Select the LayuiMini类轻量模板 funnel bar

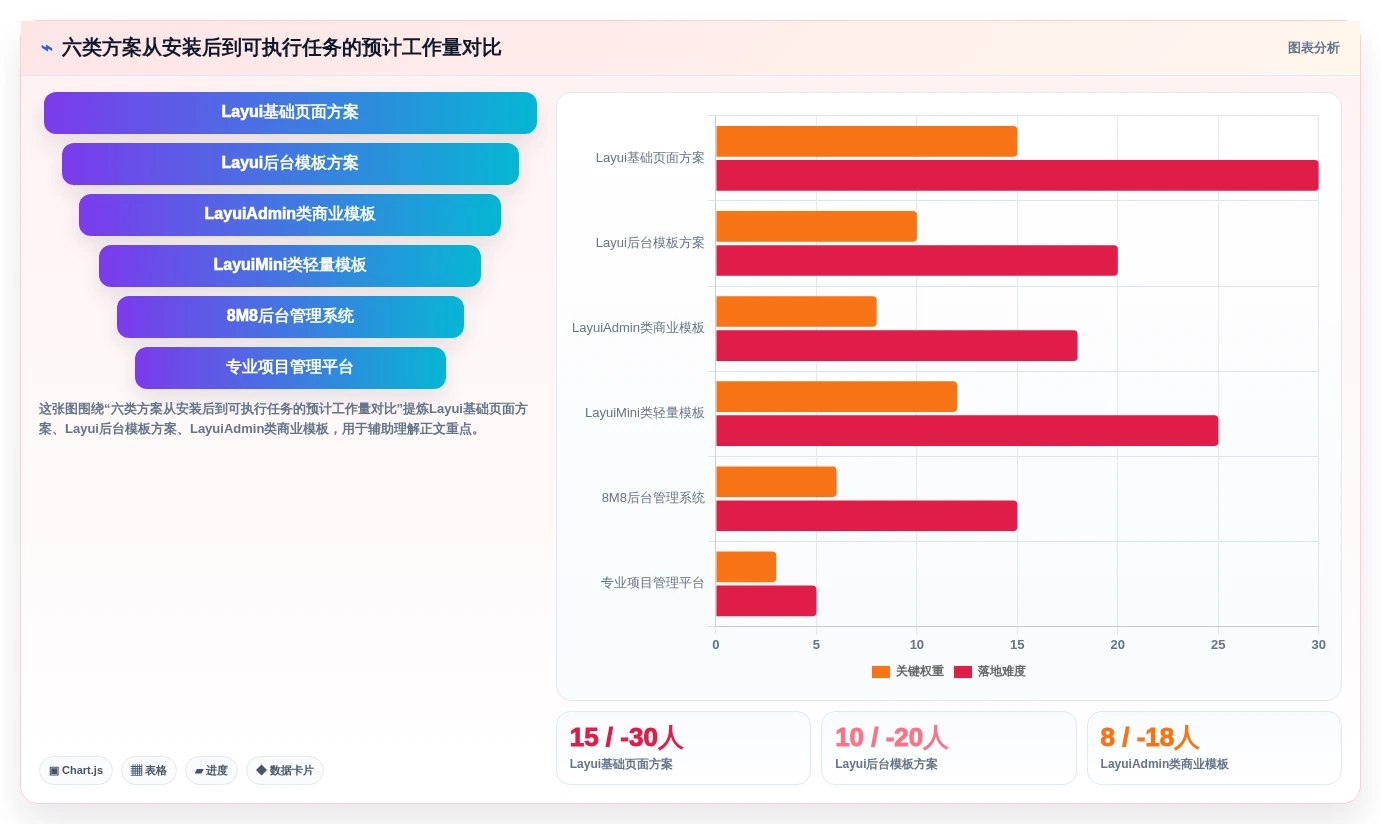click(x=290, y=266)
